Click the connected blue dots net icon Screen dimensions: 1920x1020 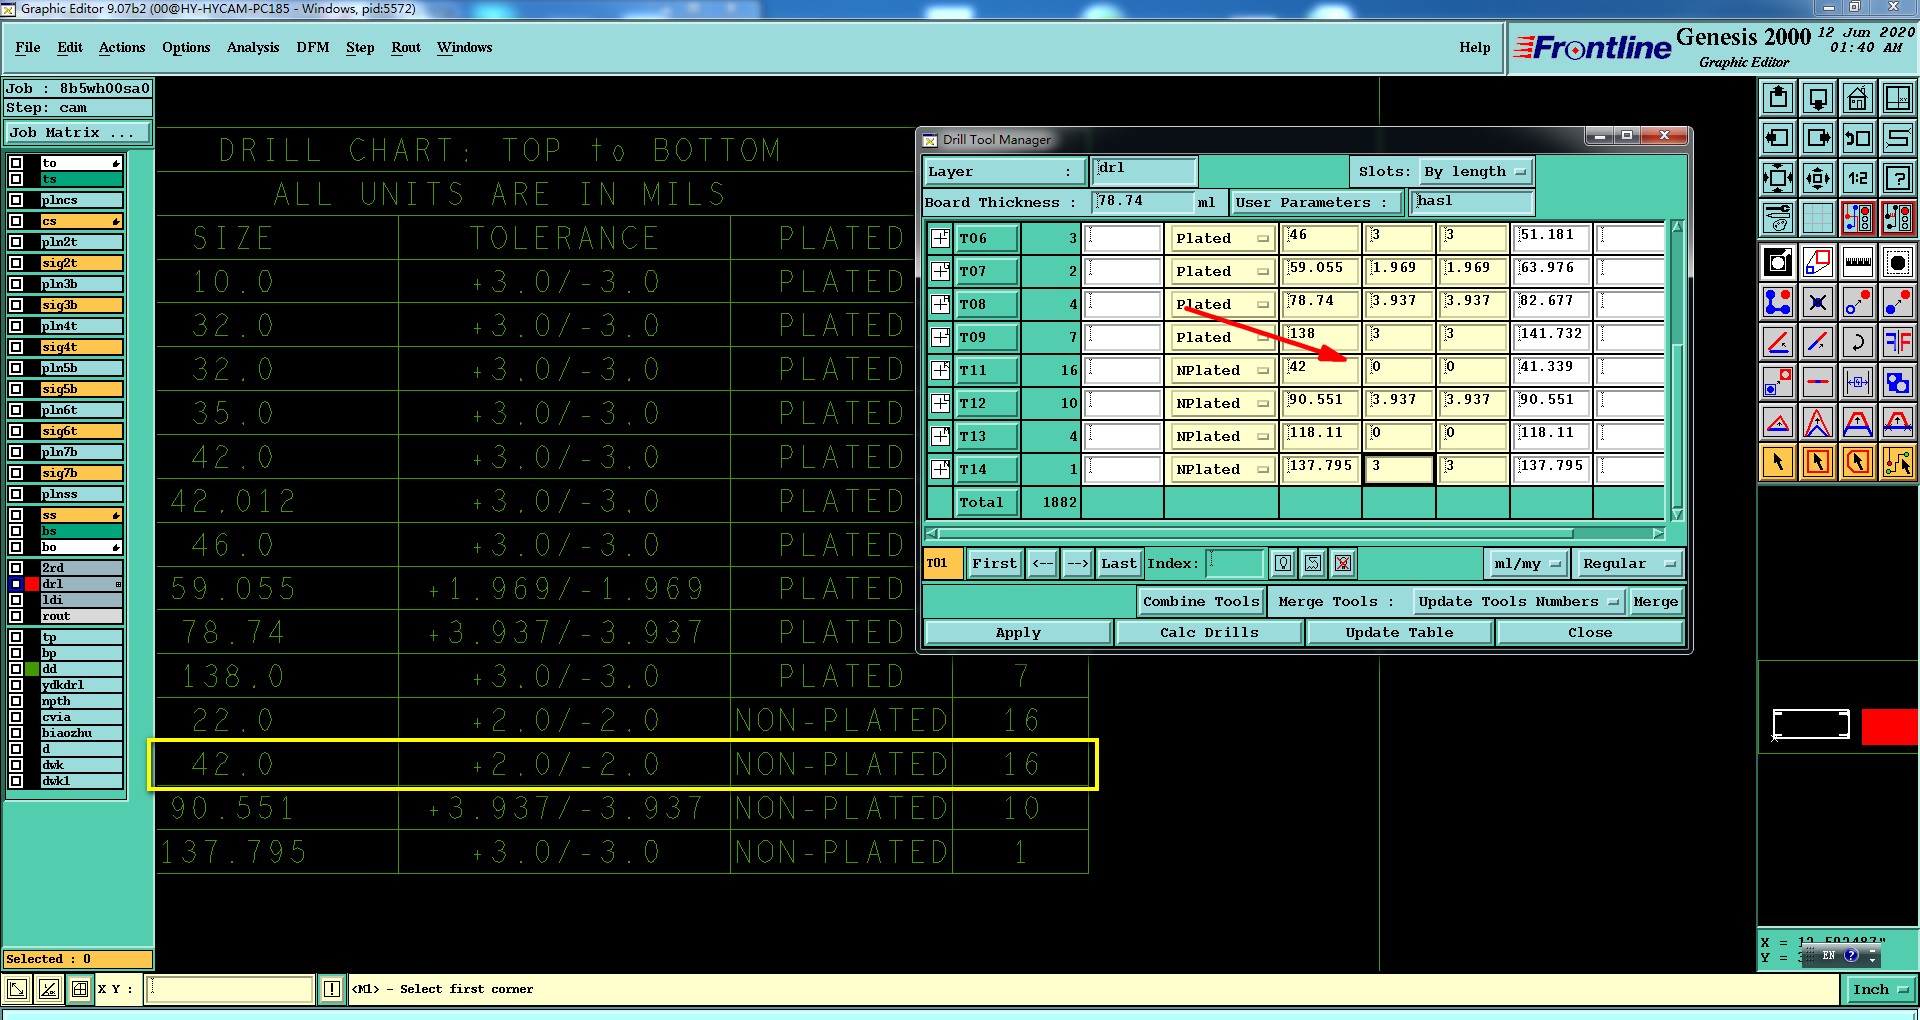click(1778, 302)
